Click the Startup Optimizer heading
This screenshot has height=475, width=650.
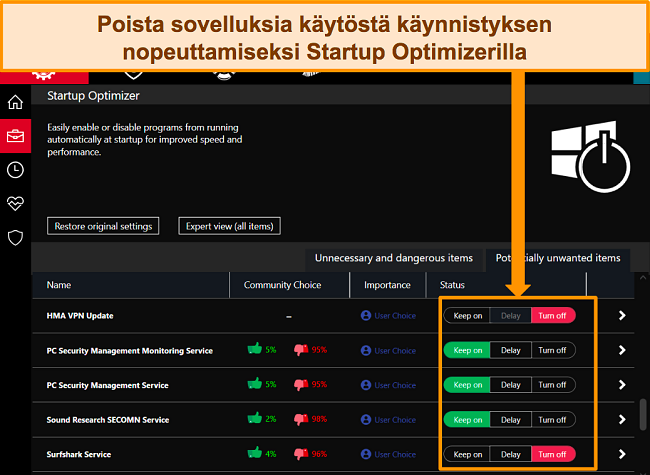(x=93, y=96)
